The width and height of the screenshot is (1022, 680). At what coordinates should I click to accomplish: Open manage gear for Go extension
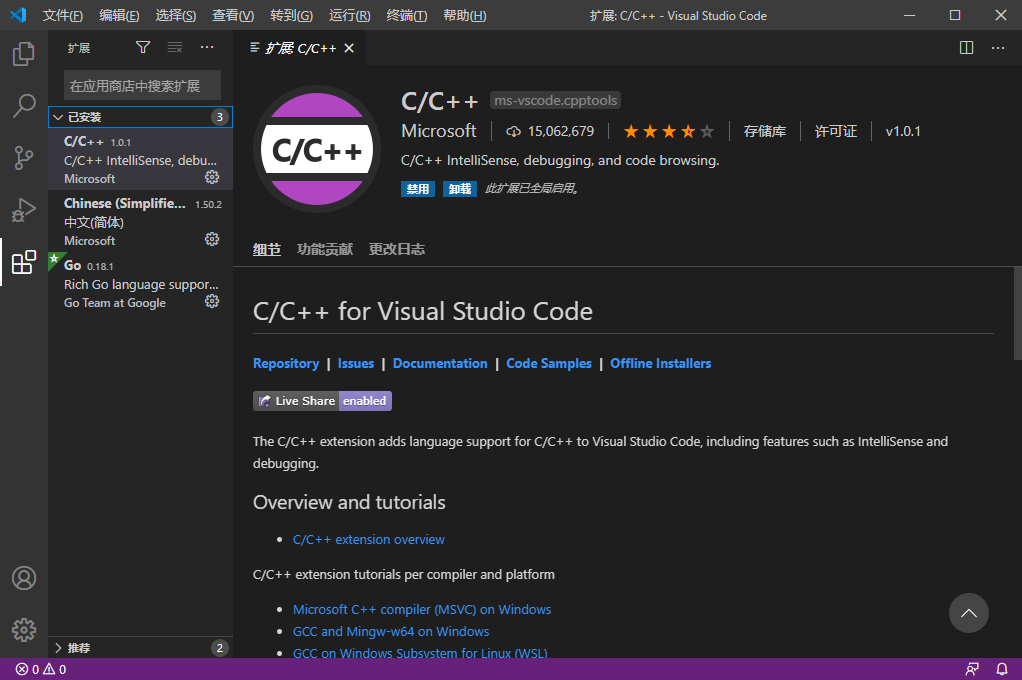tap(212, 301)
